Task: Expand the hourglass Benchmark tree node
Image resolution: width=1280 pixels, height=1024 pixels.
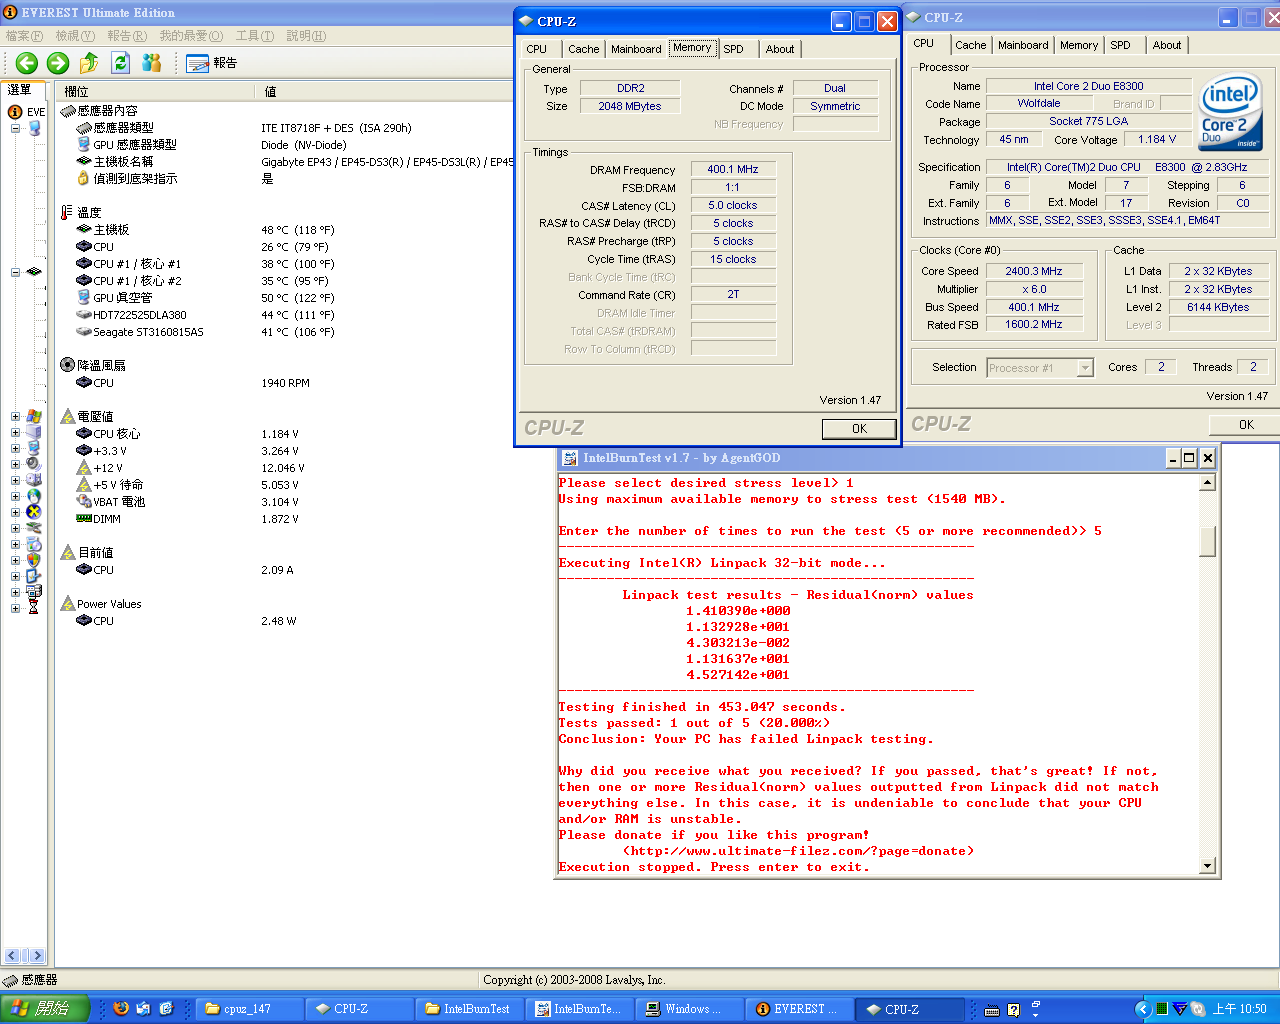Action: click(15, 608)
